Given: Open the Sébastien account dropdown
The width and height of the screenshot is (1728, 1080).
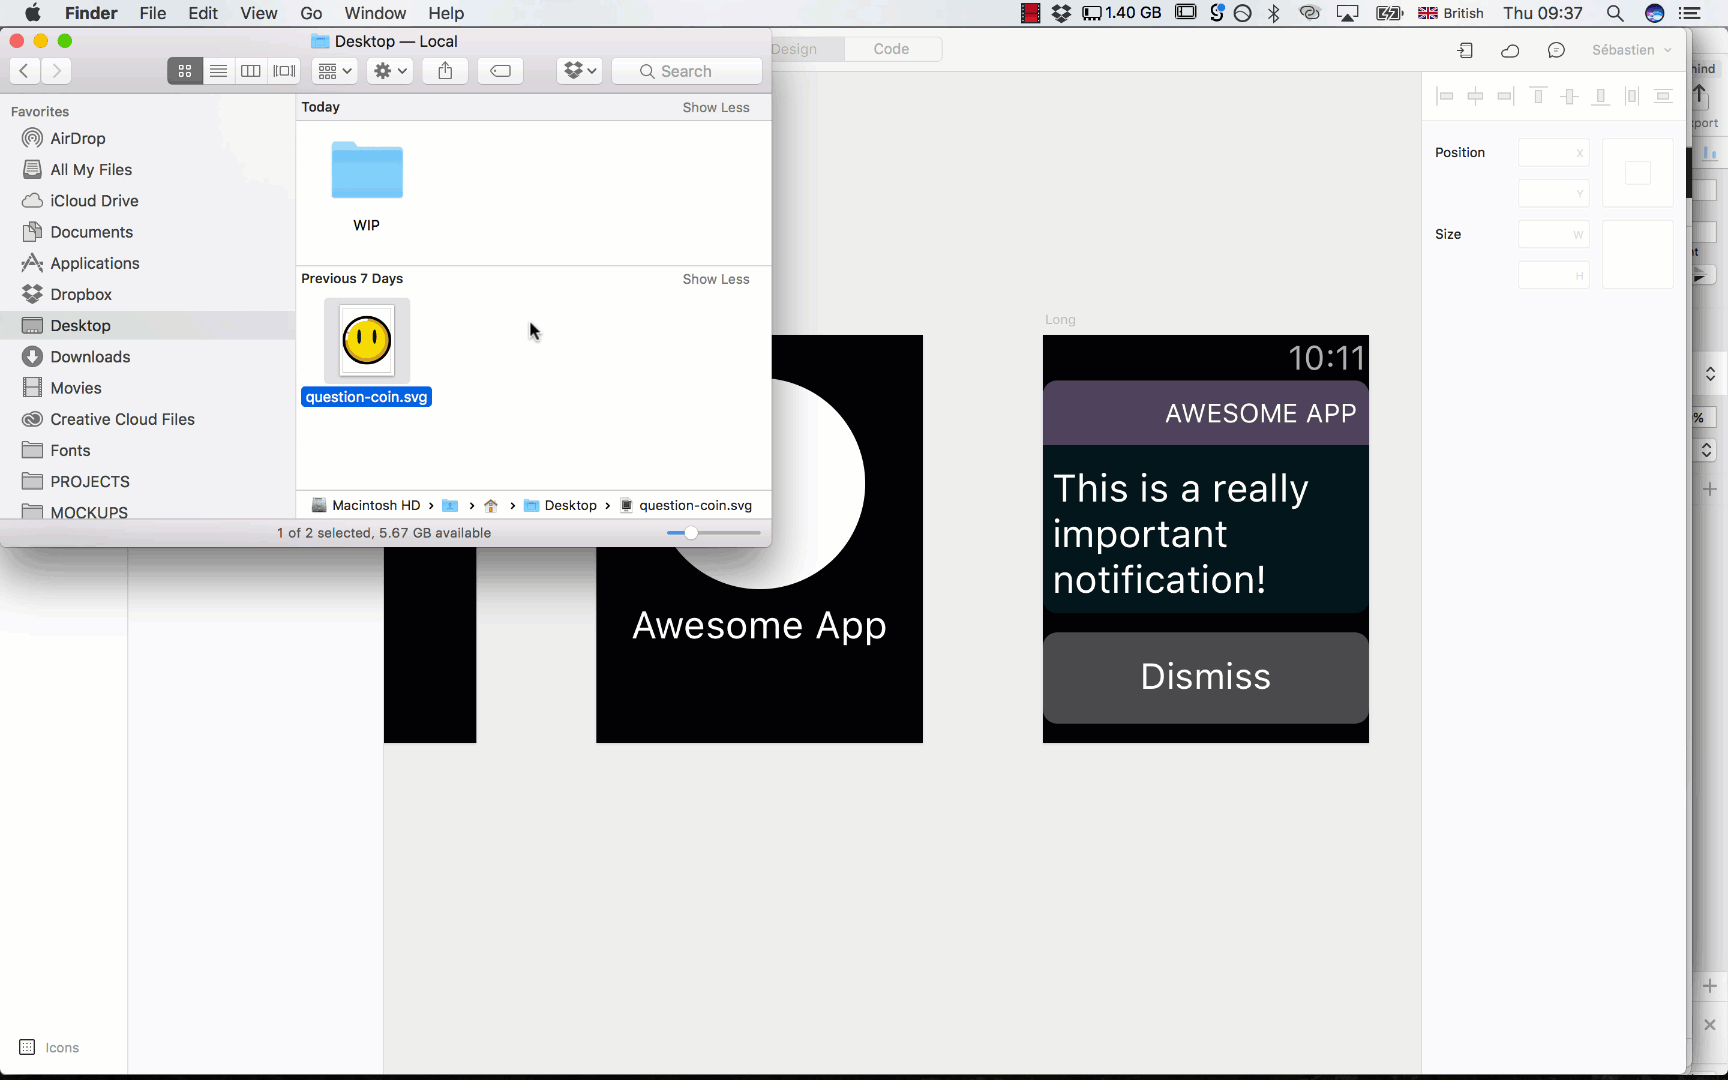Looking at the screenshot, I should tap(1631, 50).
